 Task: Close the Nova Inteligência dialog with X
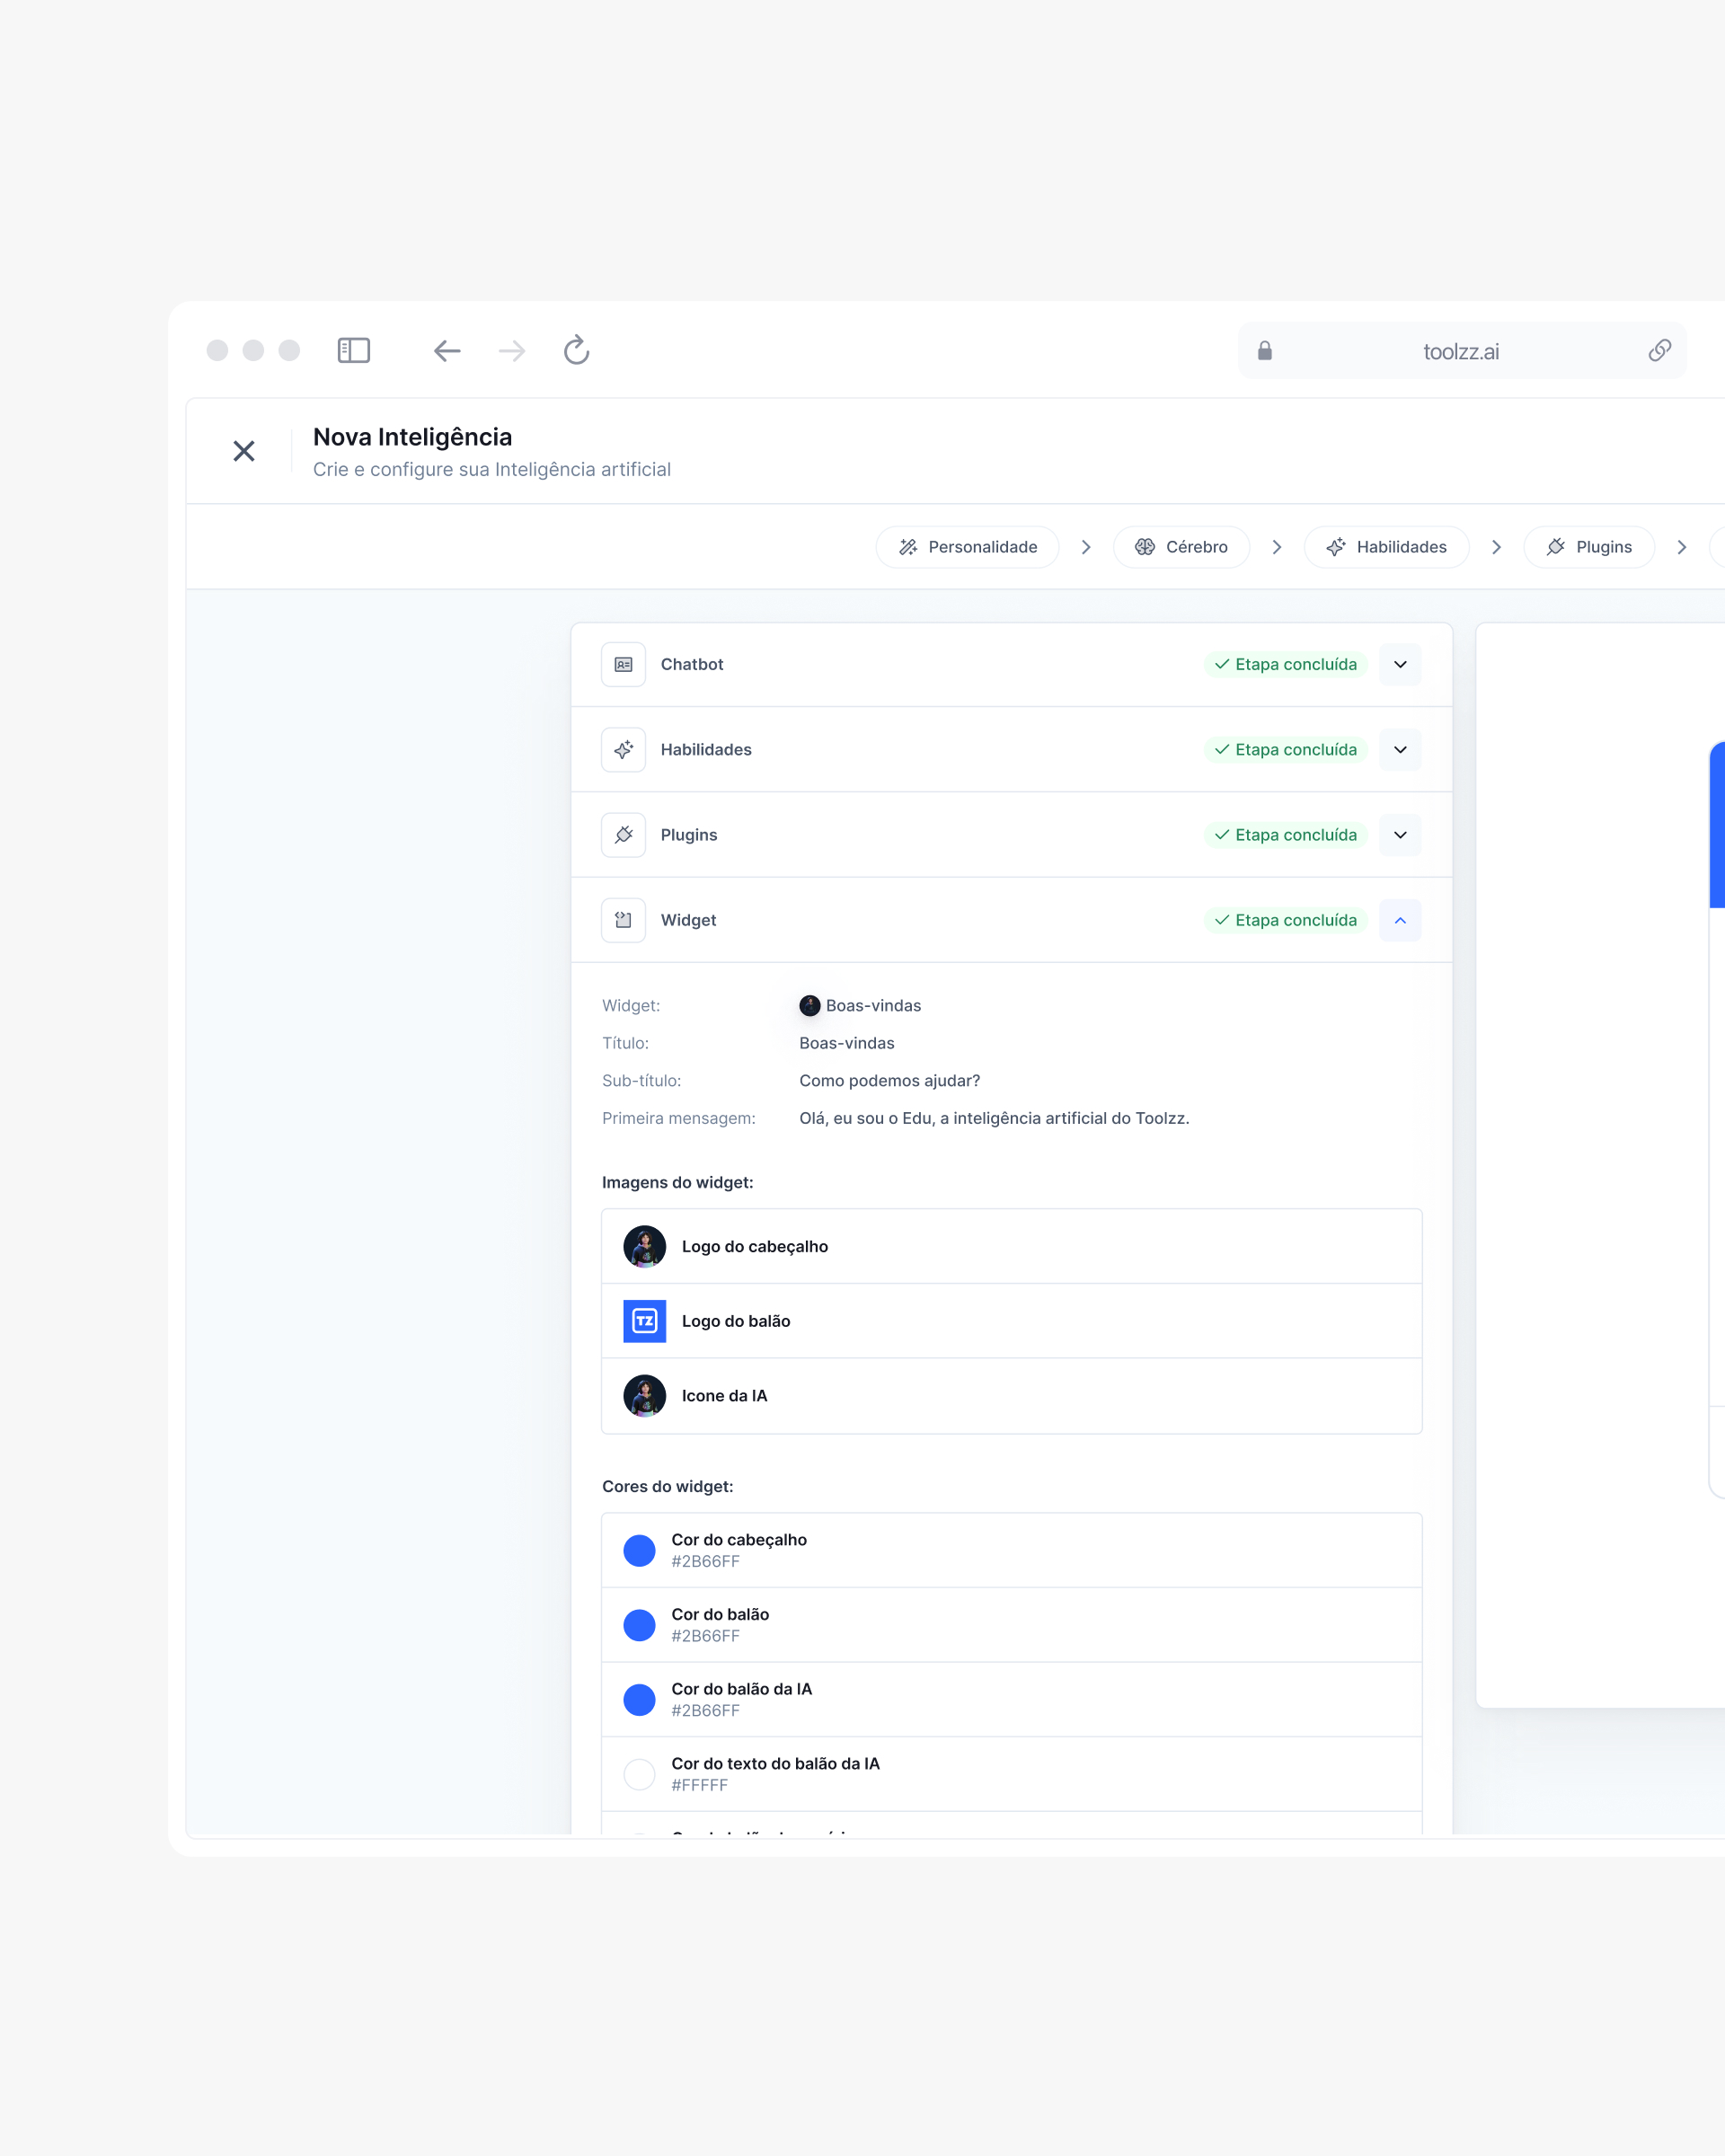(244, 451)
